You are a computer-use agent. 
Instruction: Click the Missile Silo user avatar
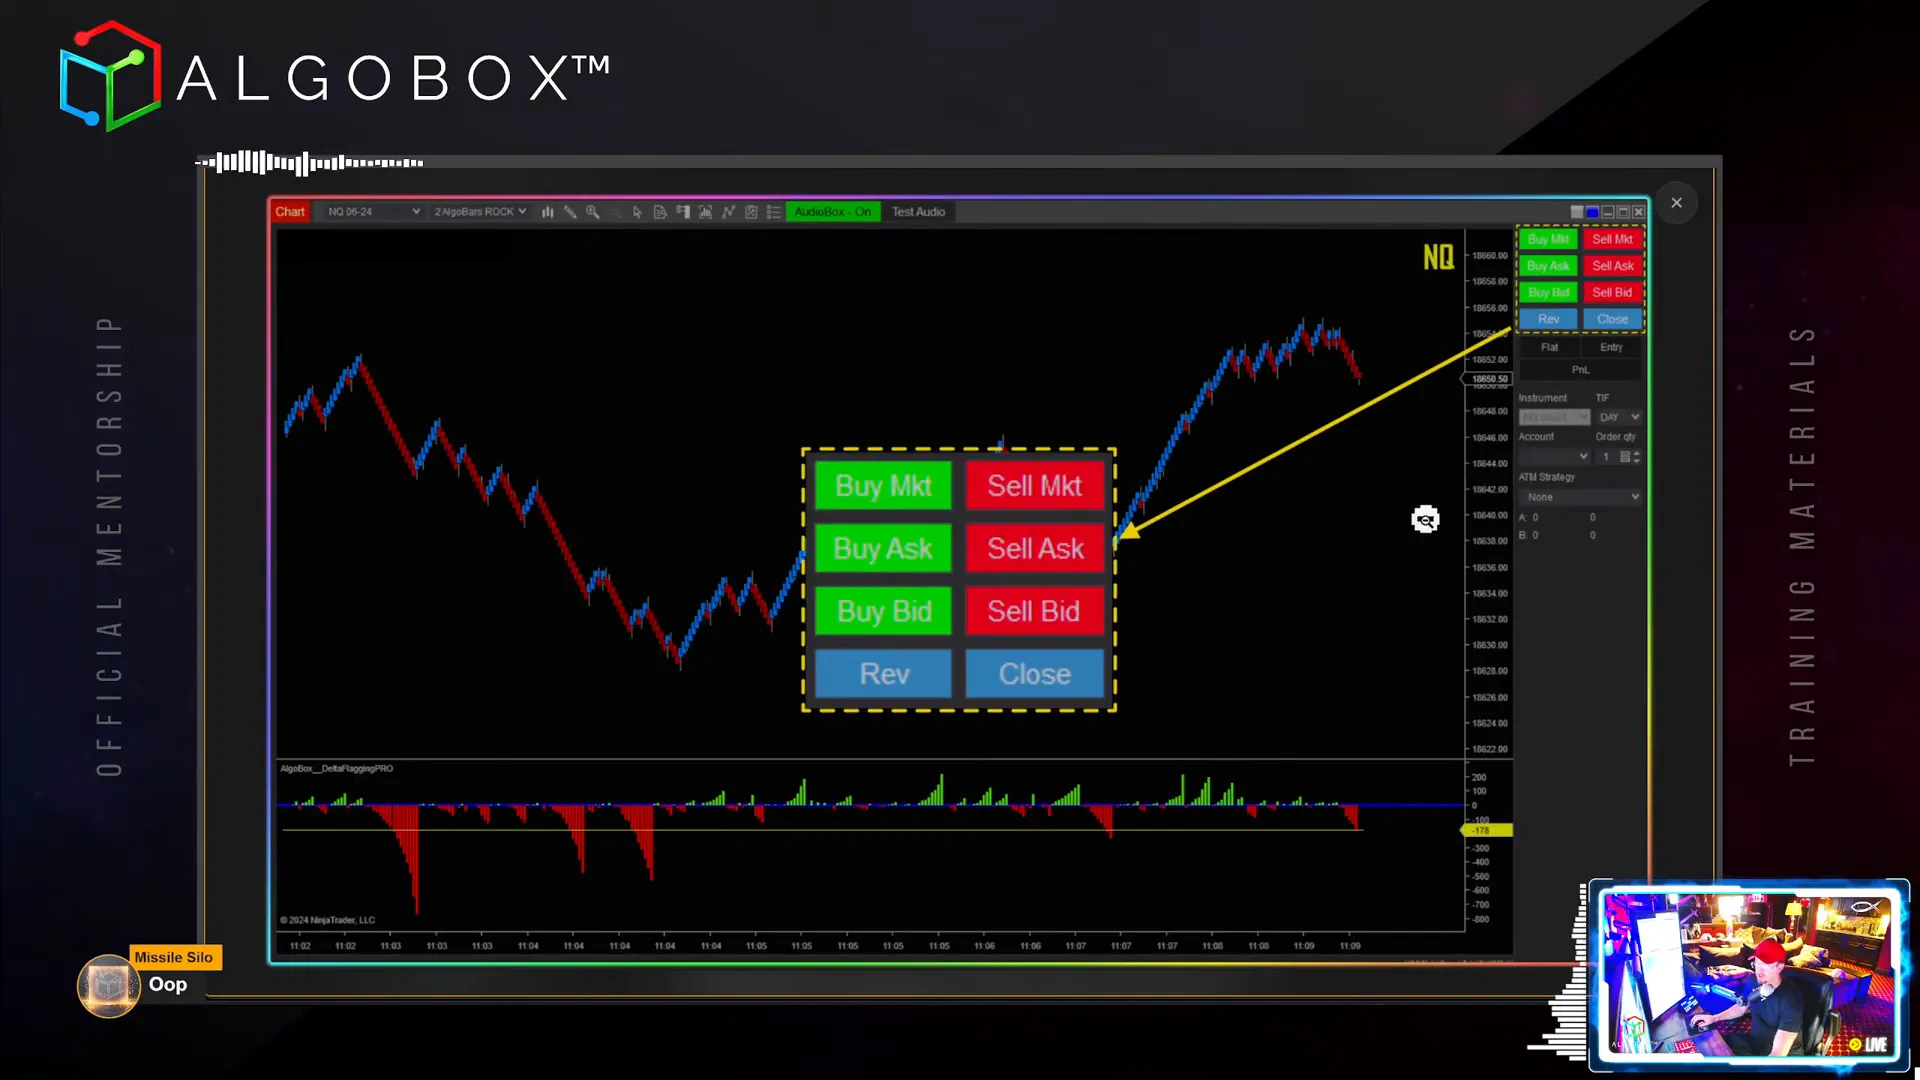coord(108,986)
